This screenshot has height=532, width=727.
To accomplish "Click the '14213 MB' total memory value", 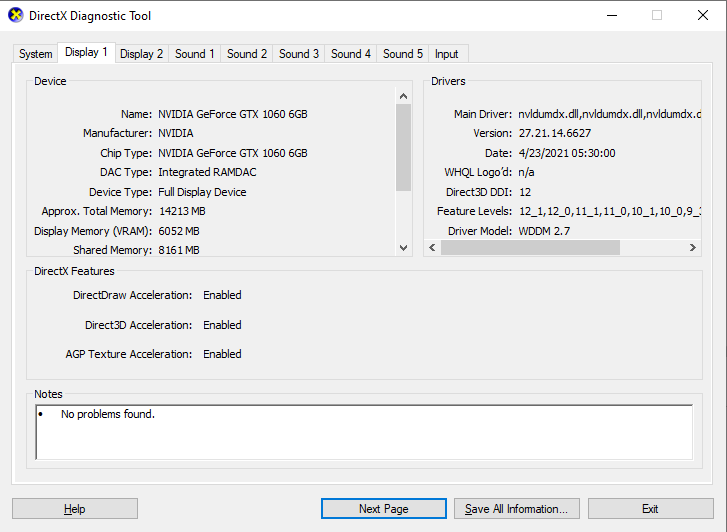I will (x=182, y=212).
